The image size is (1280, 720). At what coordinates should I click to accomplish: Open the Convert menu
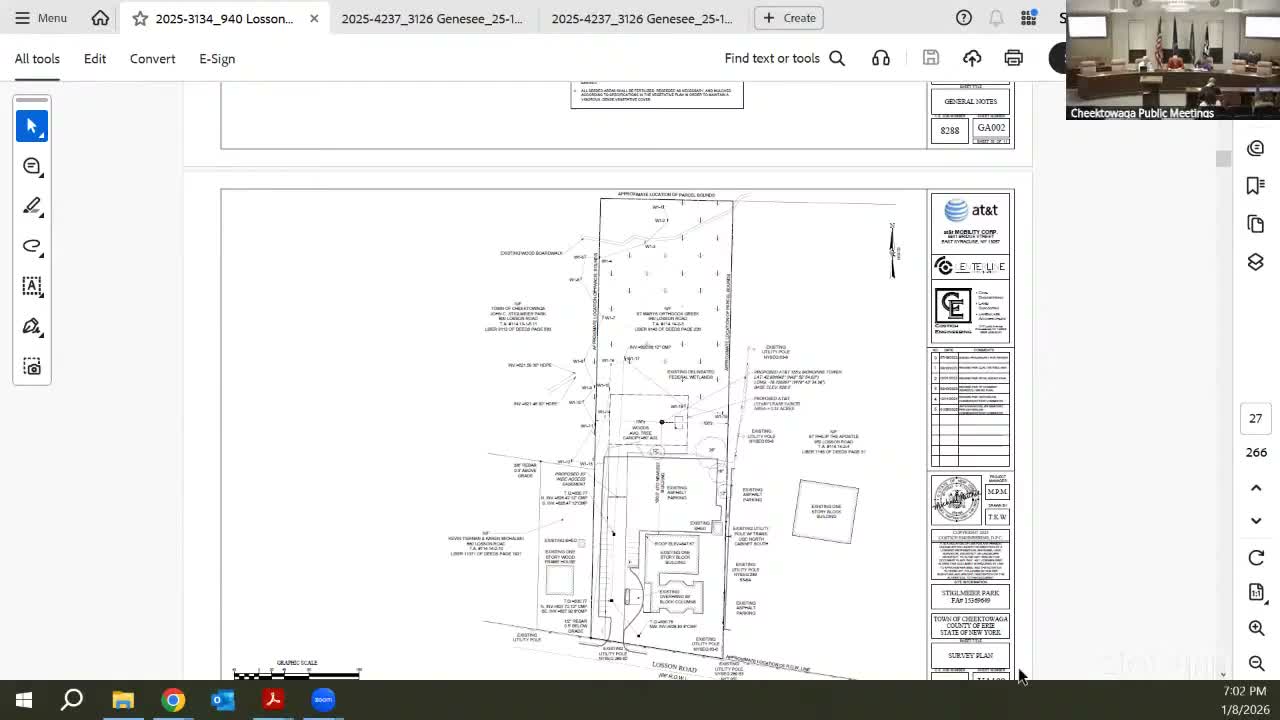(152, 59)
